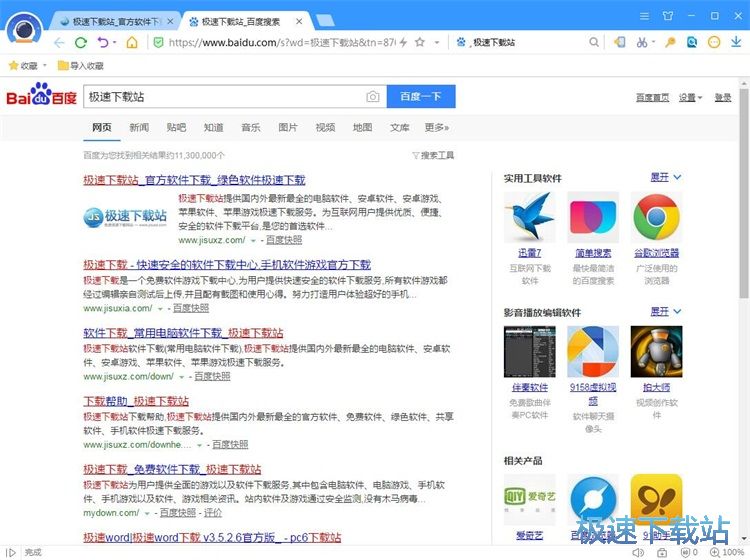The height and width of the screenshot is (560, 750).
Task: Open the 简单搜索 app icon
Action: coord(593,217)
